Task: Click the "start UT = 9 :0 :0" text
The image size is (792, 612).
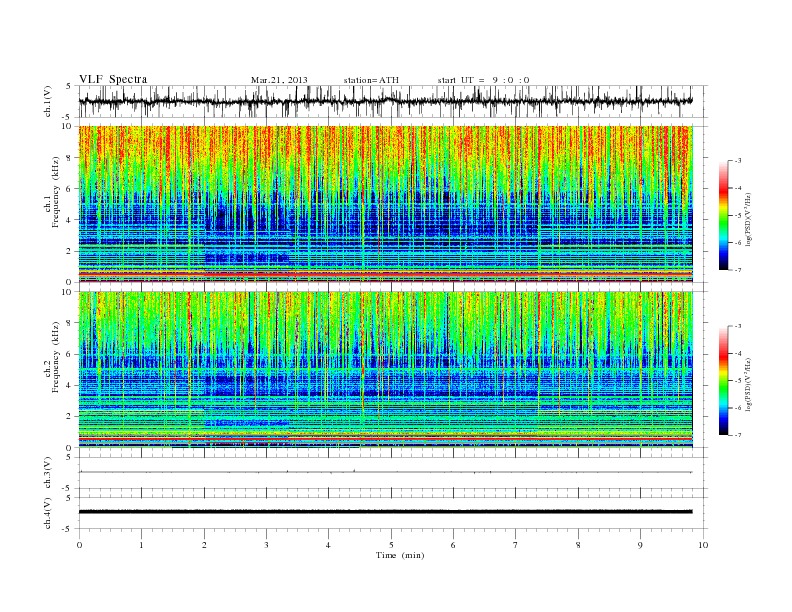Action: [483, 80]
